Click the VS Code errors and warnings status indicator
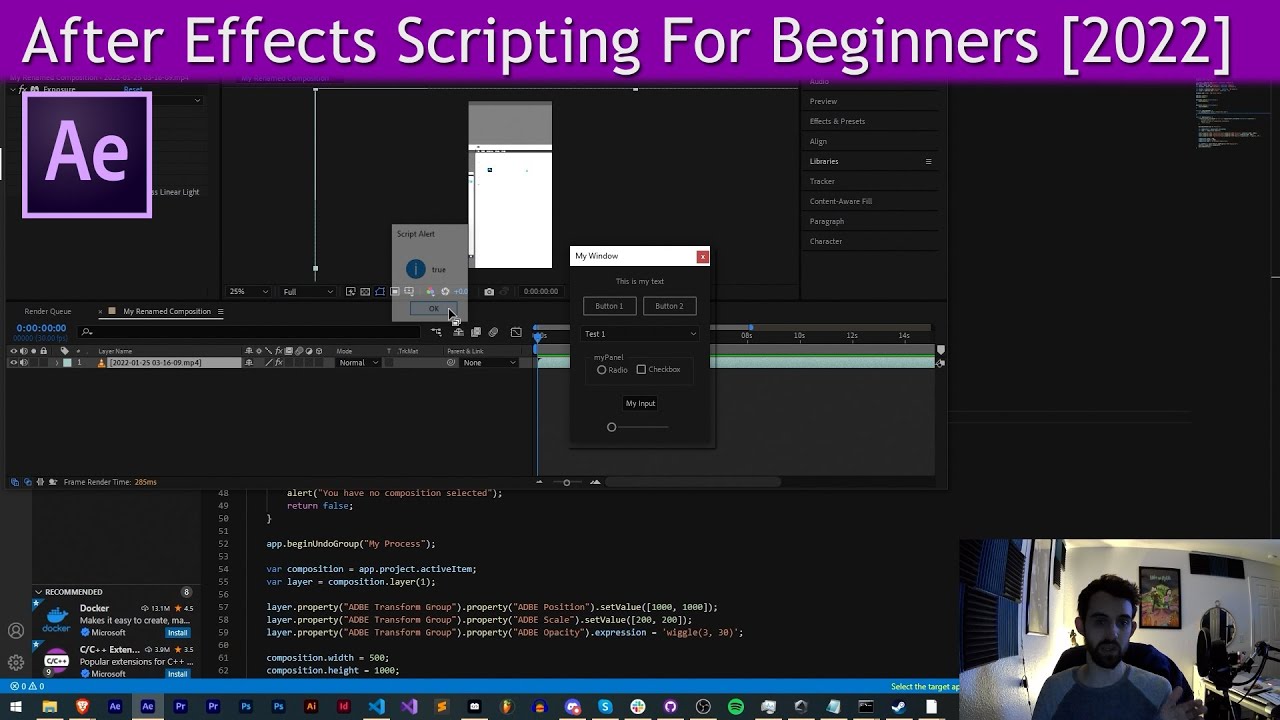The width and height of the screenshot is (1280, 720). pyautogui.click(x=27, y=686)
